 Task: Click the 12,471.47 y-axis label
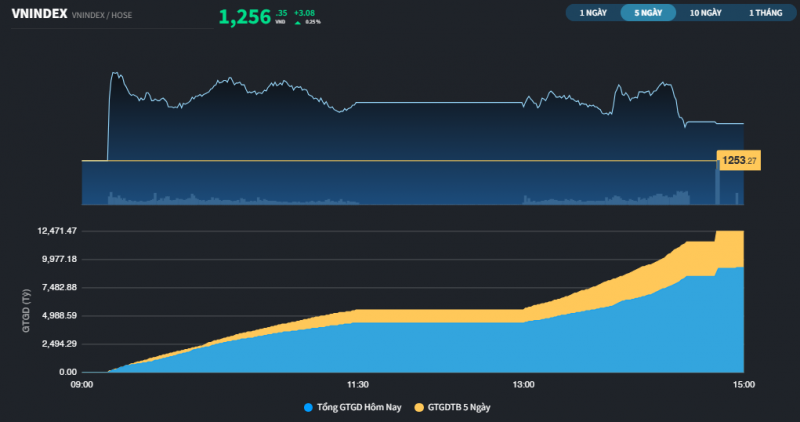click(x=57, y=231)
